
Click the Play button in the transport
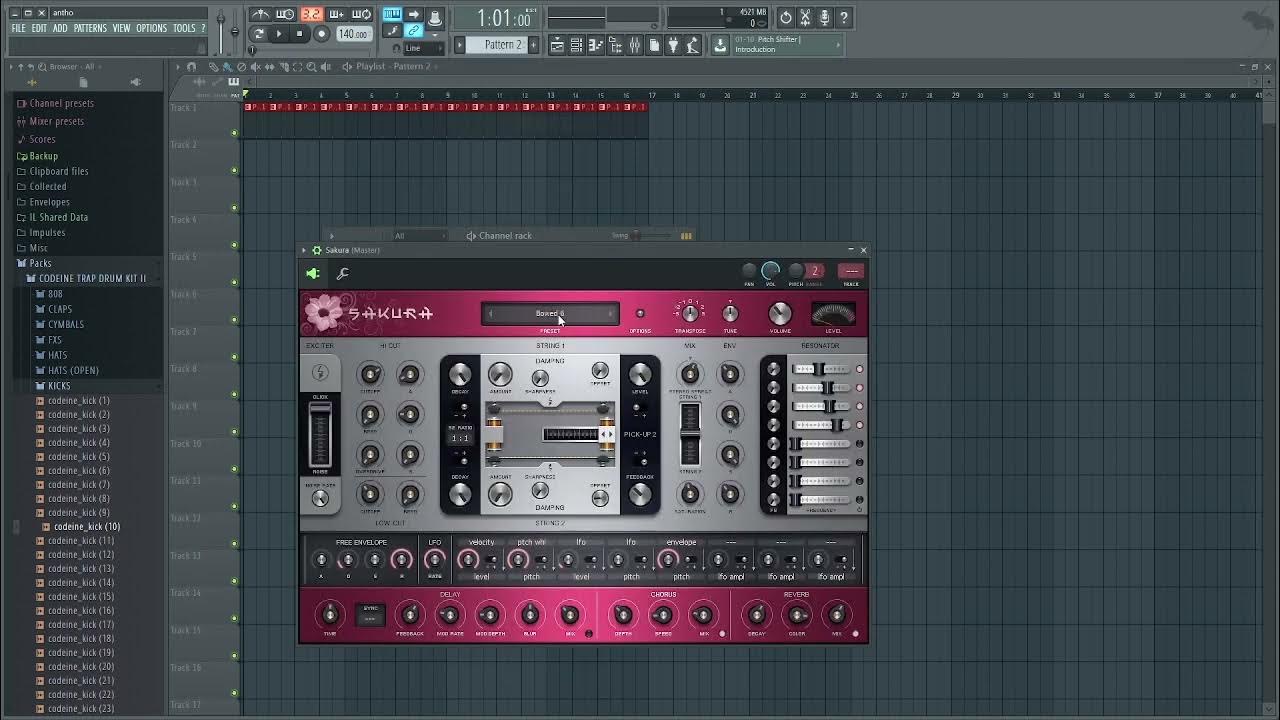(x=279, y=34)
